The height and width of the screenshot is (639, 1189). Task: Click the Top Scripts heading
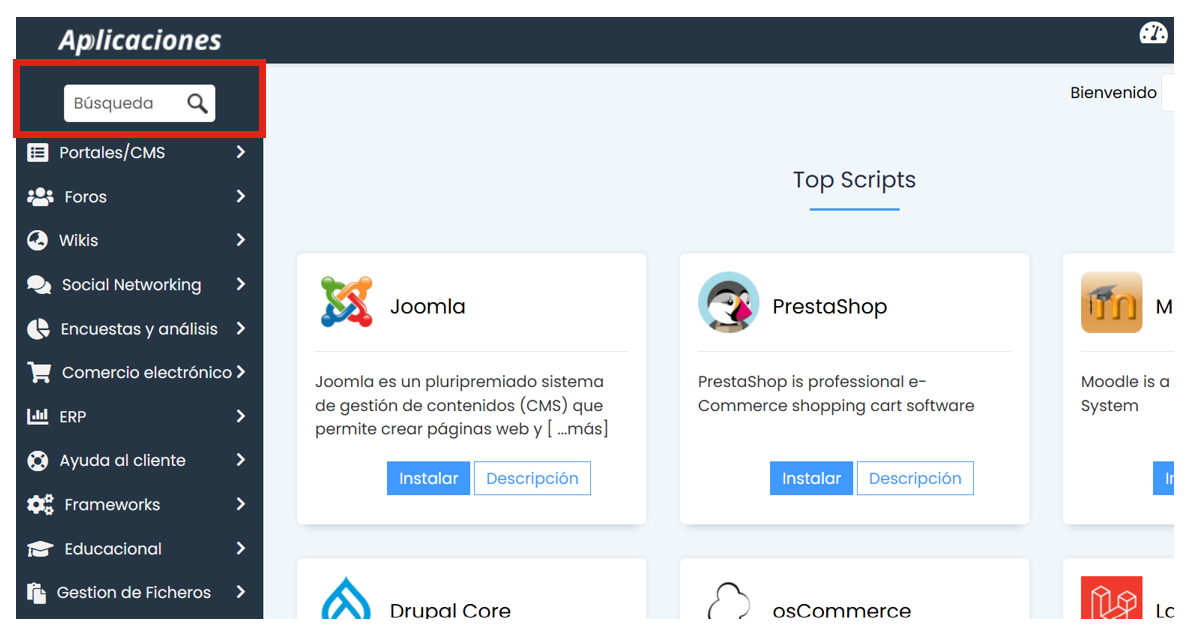[x=855, y=180]
